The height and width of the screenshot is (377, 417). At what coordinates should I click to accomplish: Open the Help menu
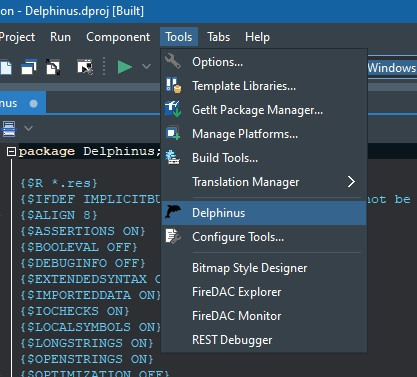point(257,37)
